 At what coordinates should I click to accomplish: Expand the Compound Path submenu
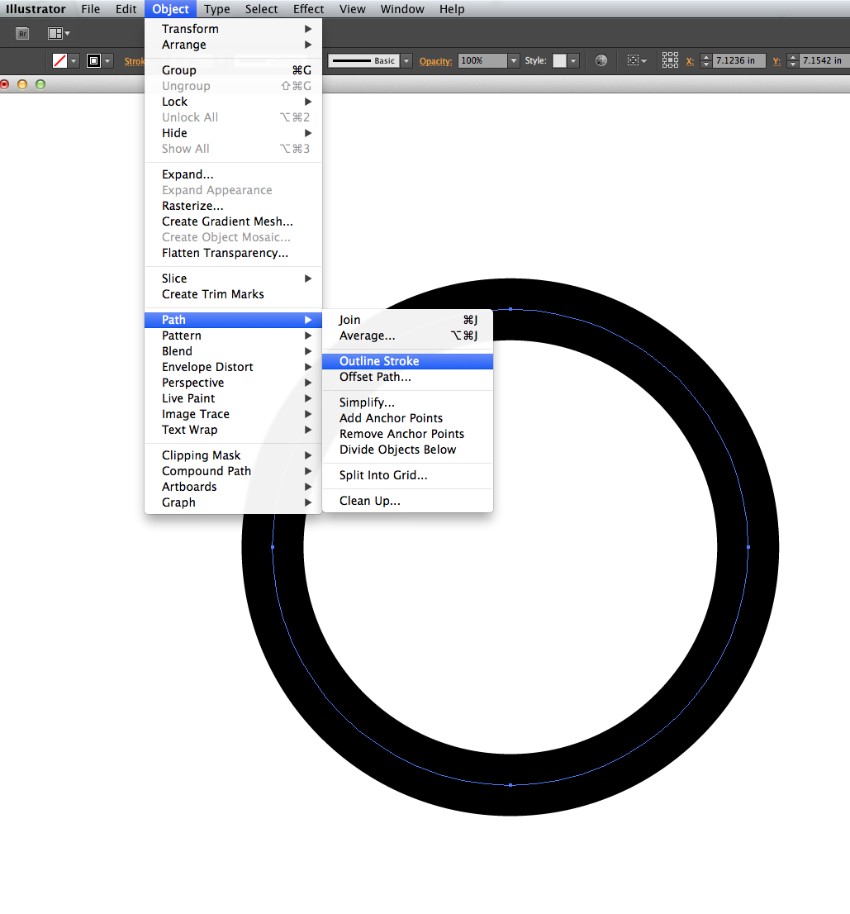233,471
